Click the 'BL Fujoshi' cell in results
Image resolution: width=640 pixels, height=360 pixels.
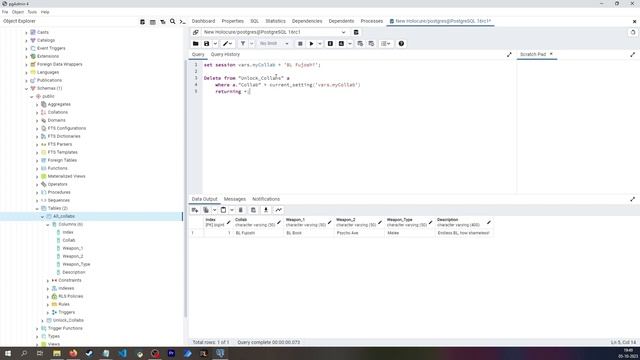point(258,233)
